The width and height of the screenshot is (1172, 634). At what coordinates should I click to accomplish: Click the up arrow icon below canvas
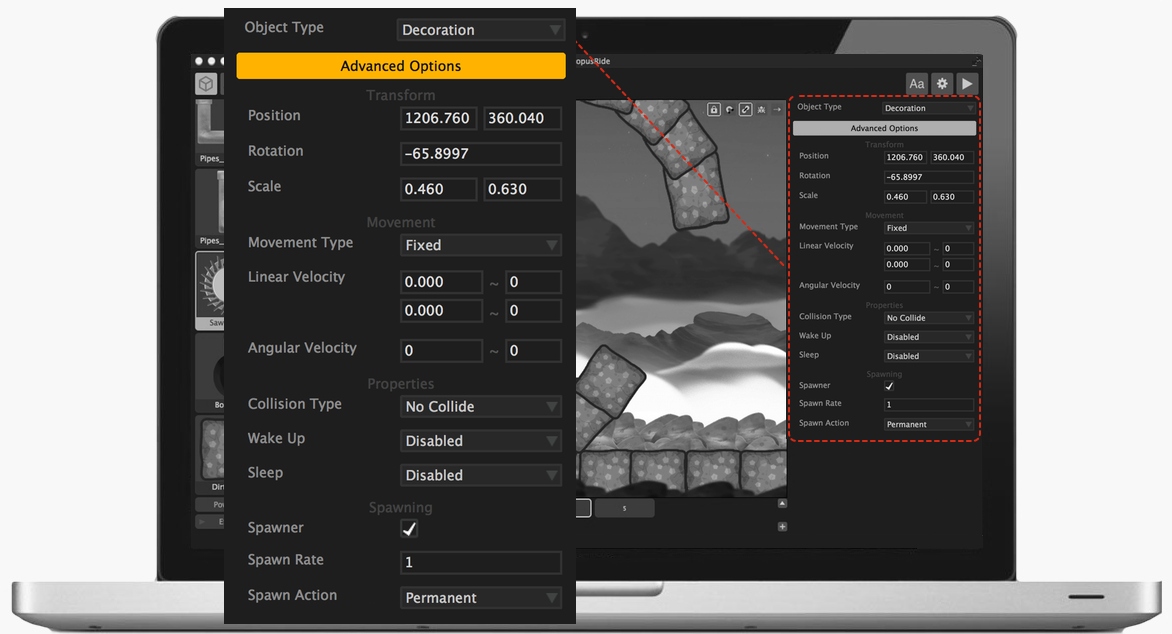[782, 504]
